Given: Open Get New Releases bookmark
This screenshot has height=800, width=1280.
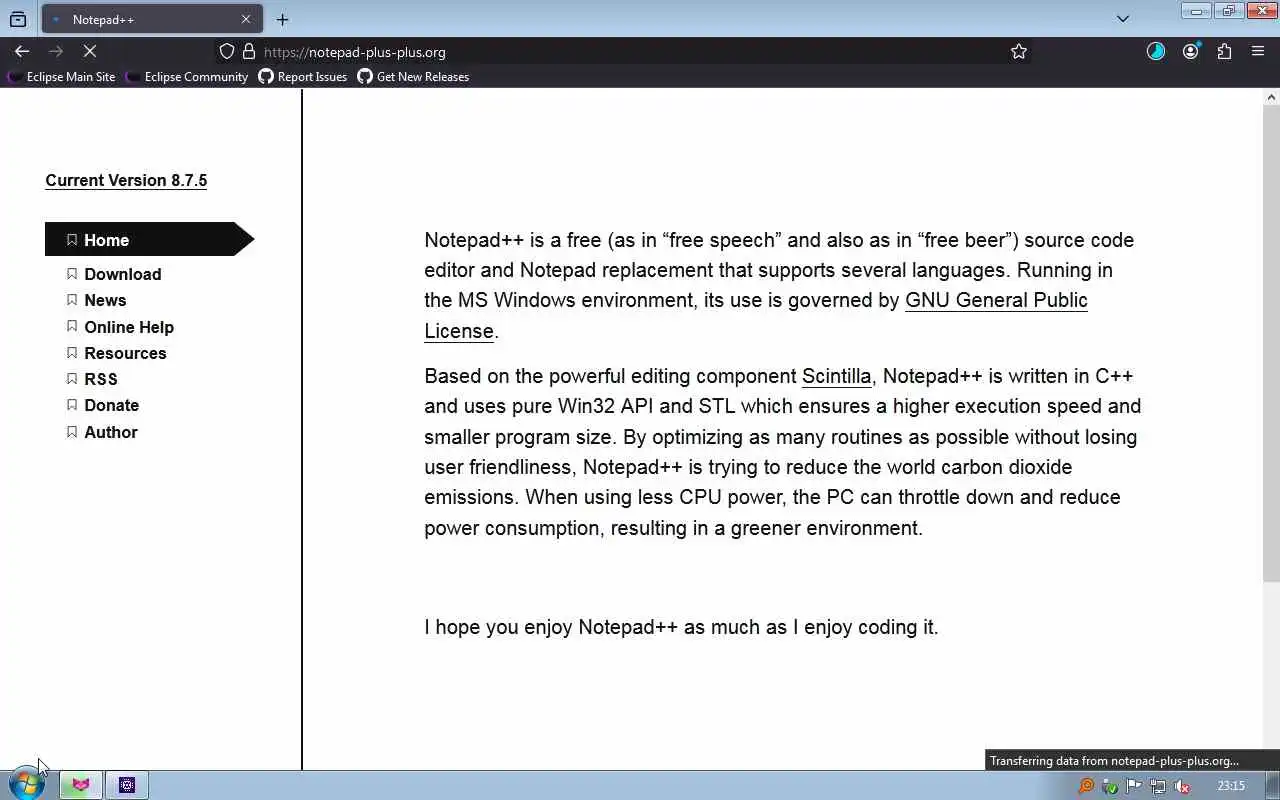Looking at the screenshot, I should pos(413,77).
